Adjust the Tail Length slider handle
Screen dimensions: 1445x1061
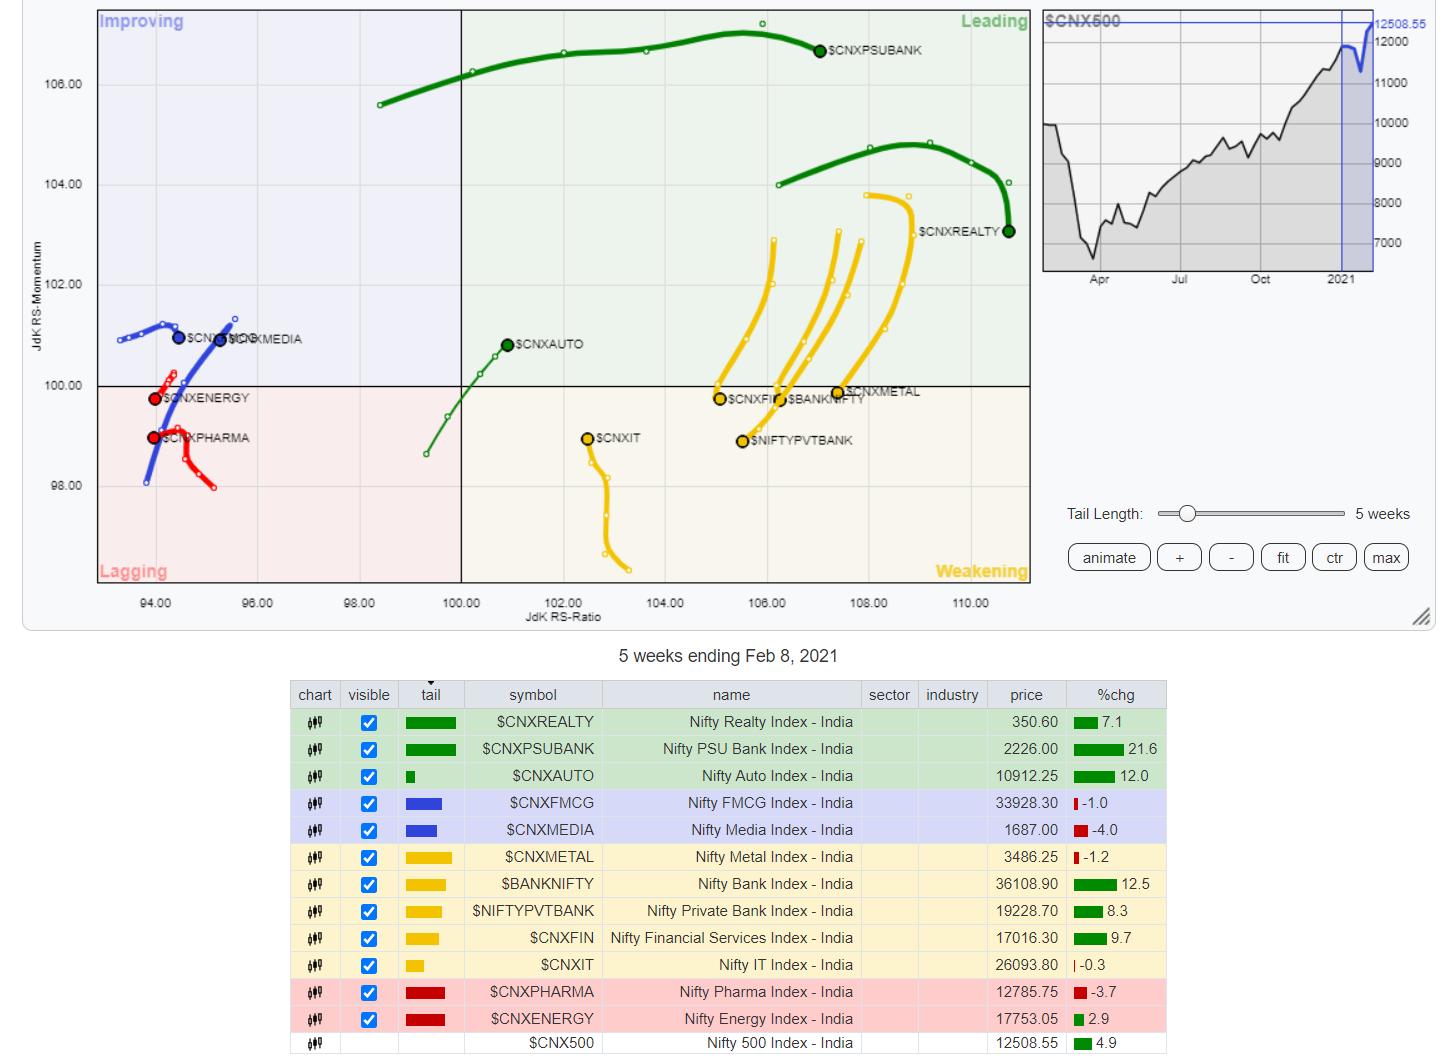(1187, 514)
